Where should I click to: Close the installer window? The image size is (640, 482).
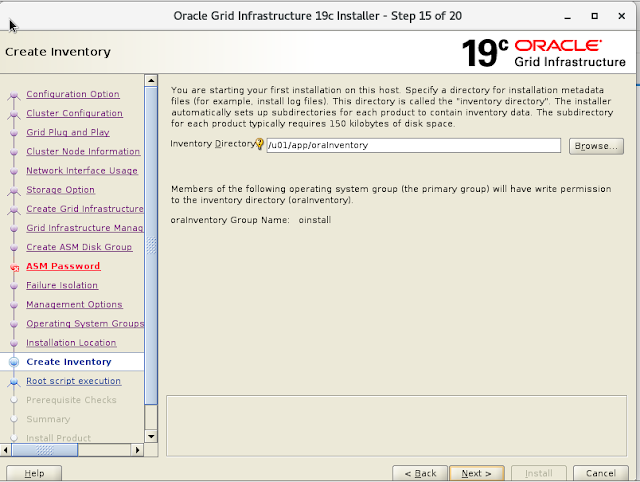[622, 16]
